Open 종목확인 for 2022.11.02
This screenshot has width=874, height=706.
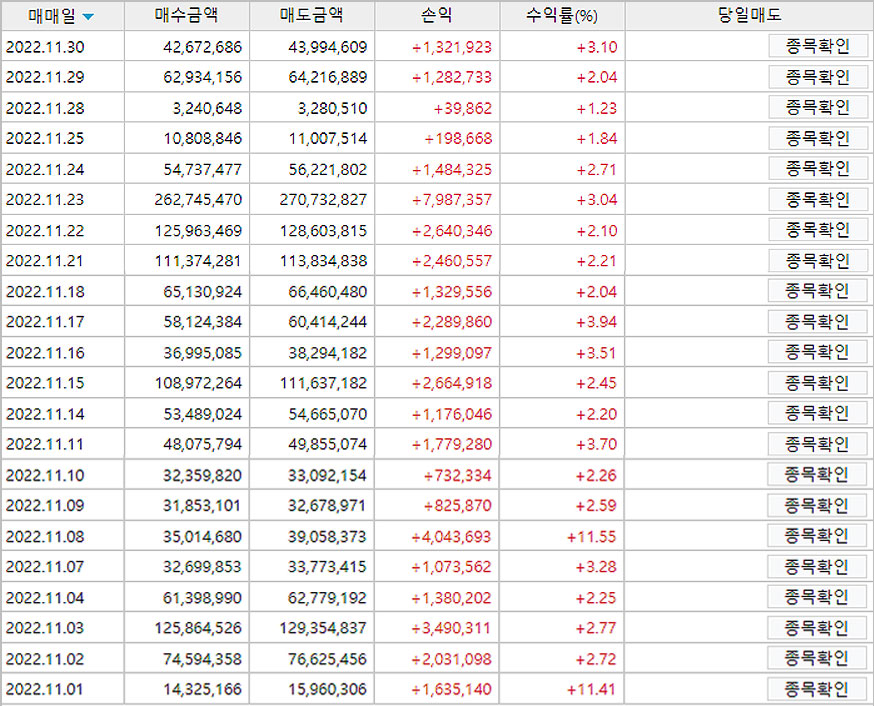[x=817, y=659]
